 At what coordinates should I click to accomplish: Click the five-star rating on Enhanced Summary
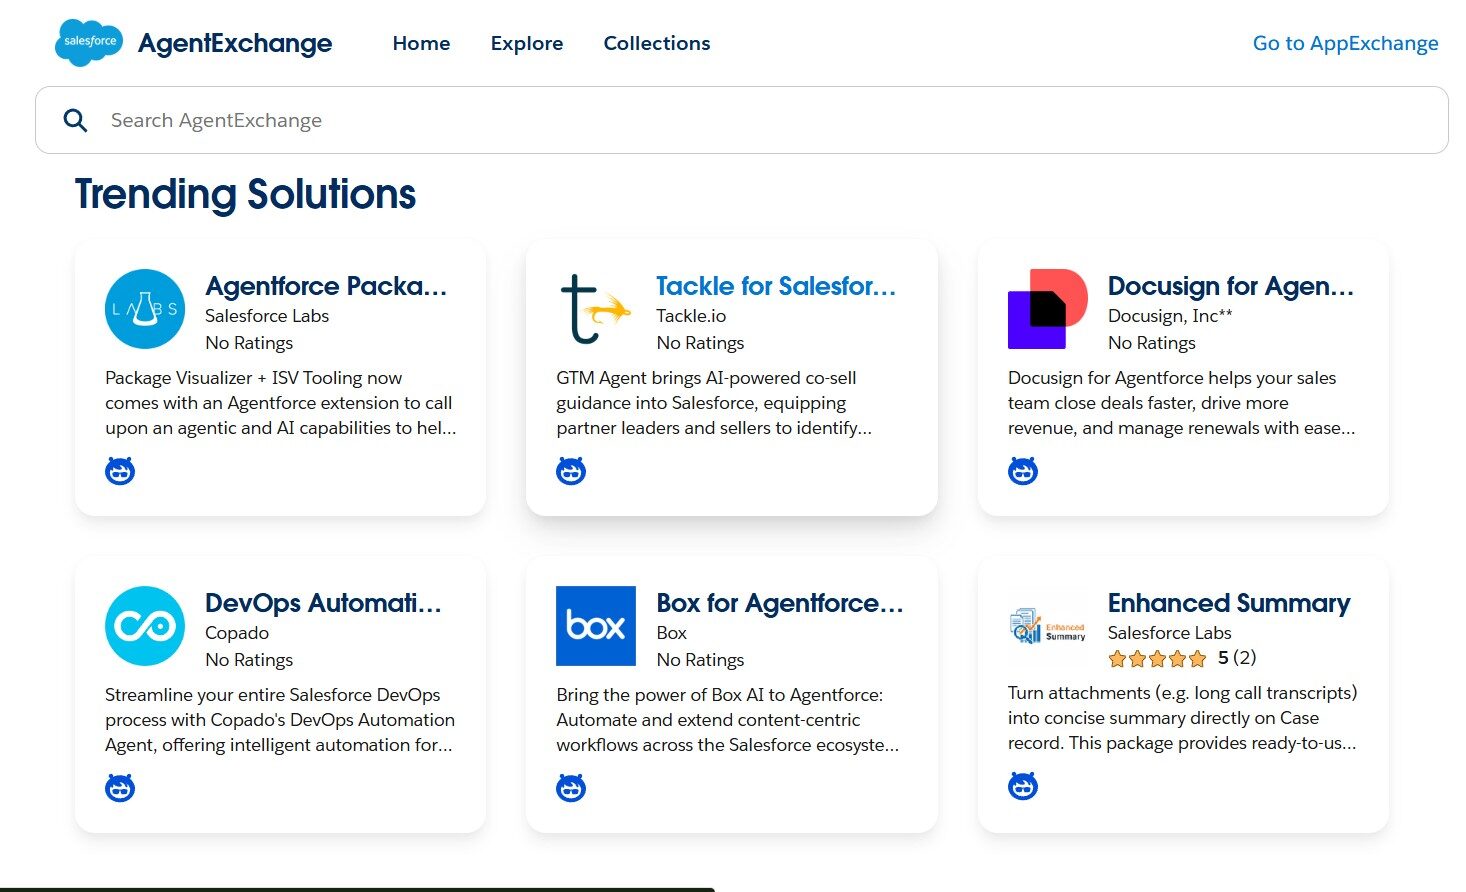pos(1157,658)
